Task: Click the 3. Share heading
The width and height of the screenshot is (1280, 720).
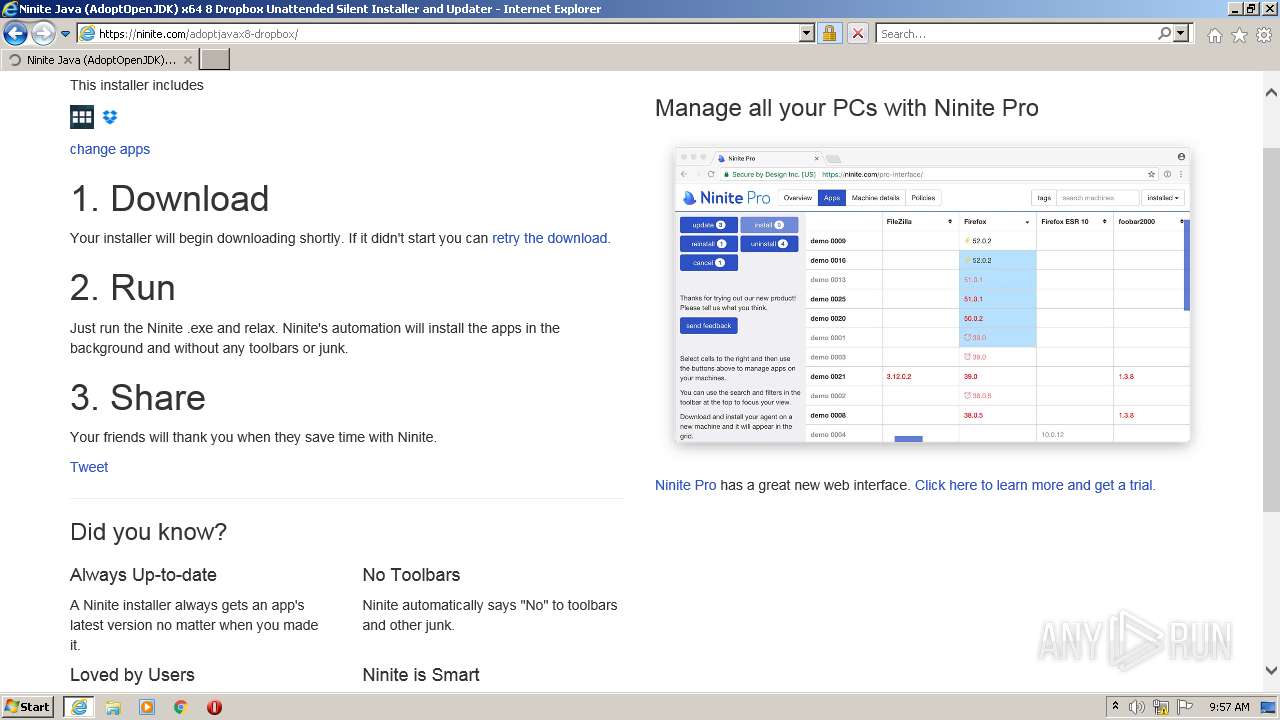Action: 138,398
